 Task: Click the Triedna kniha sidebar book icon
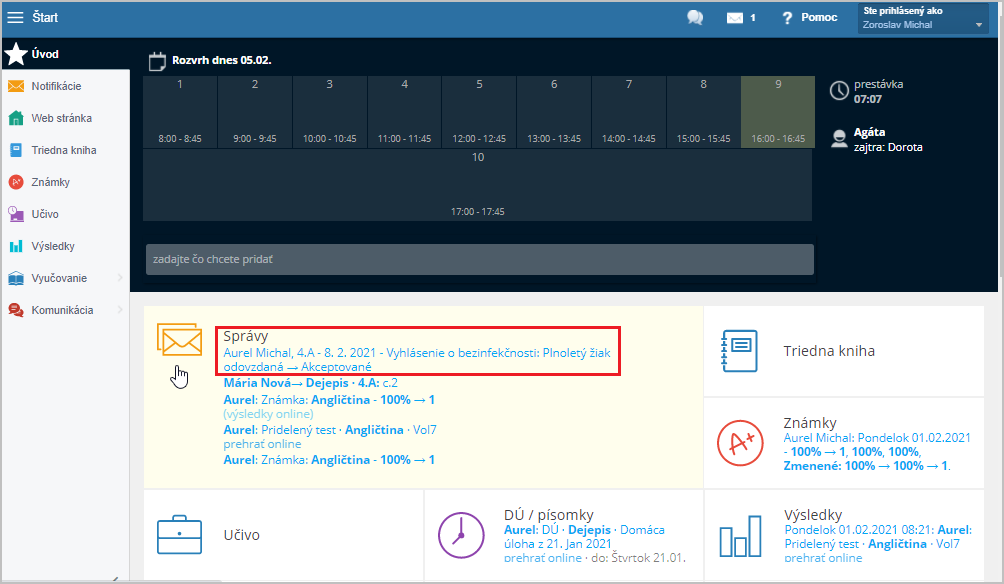tap(16, 150)
